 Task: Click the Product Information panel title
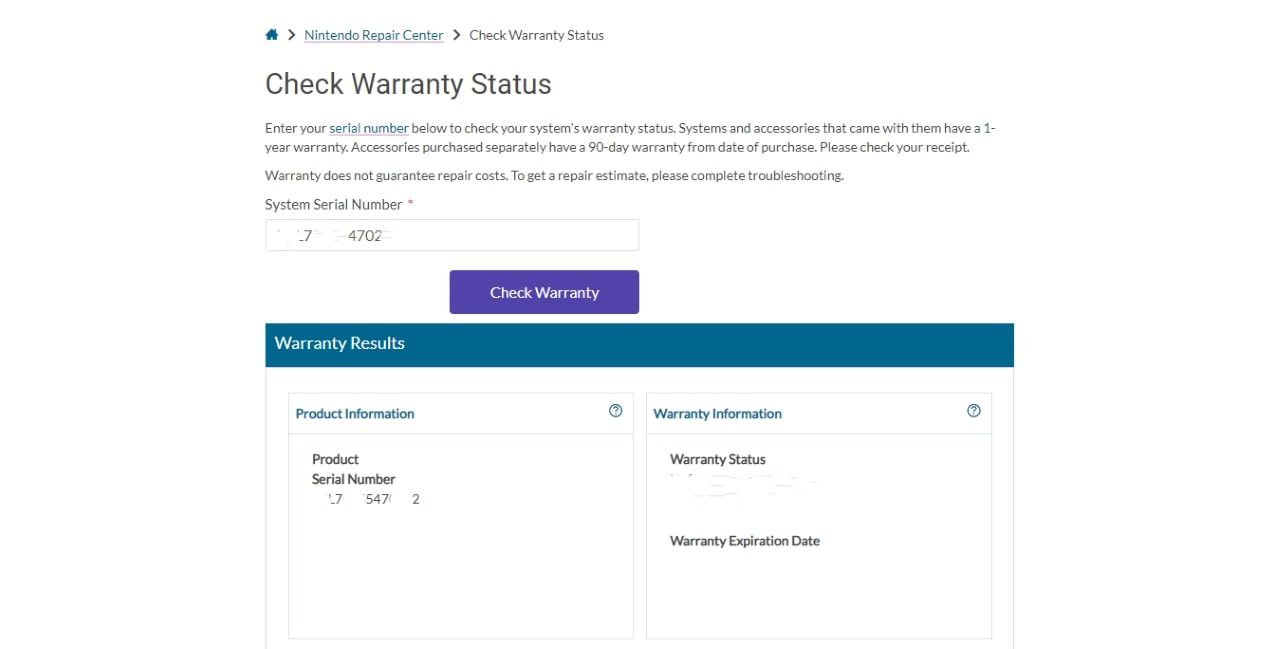click(355, 414)
